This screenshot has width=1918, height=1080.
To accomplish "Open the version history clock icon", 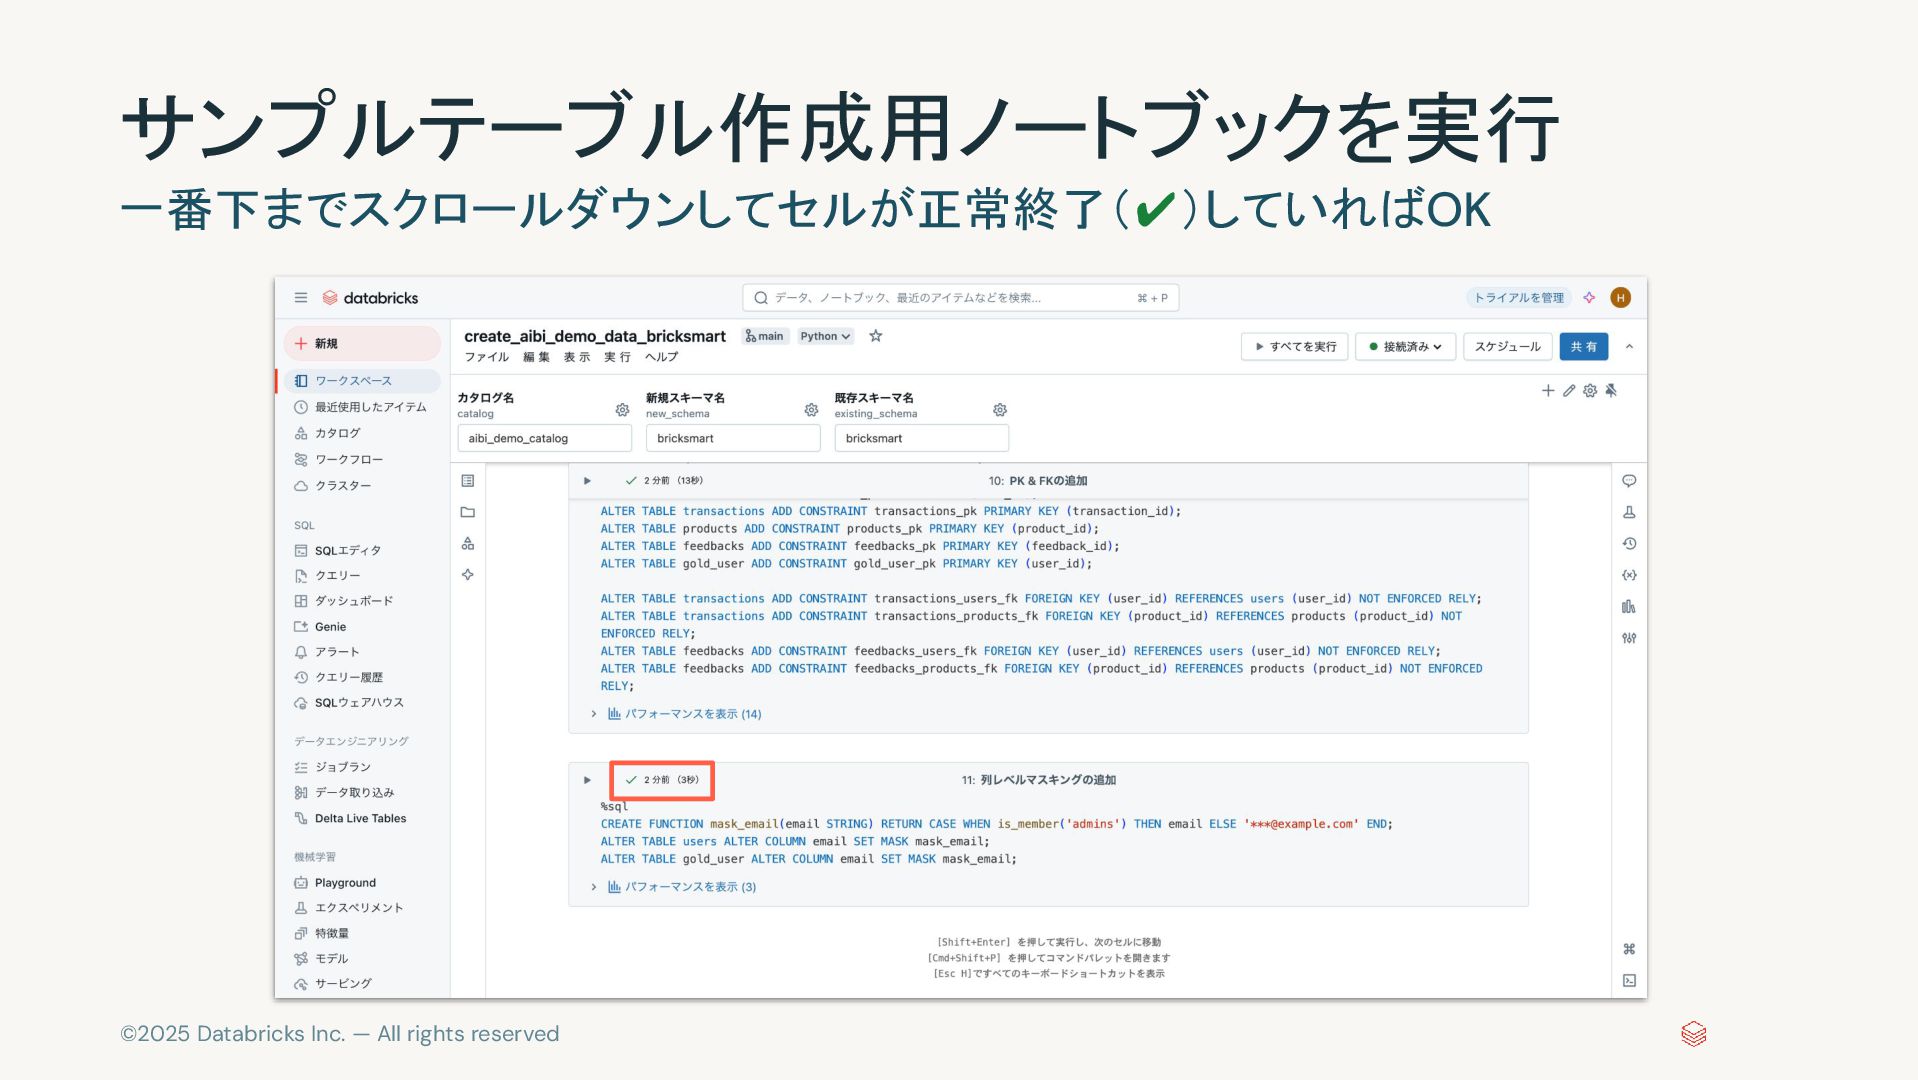I will [x=1629, y=544].
